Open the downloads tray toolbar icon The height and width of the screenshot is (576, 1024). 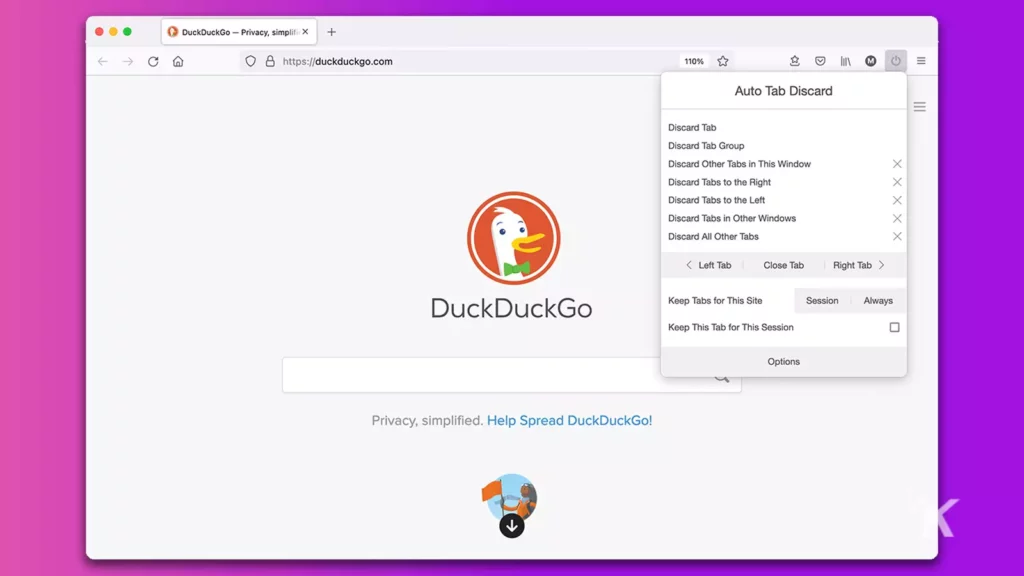click(795, 61)
